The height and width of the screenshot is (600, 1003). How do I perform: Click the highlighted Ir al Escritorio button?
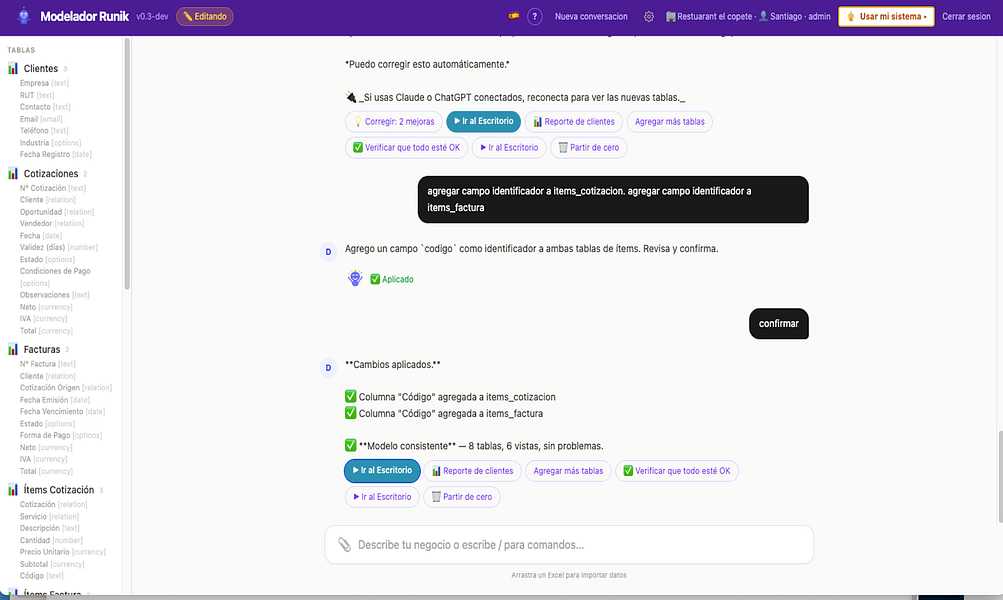(382, 470)
